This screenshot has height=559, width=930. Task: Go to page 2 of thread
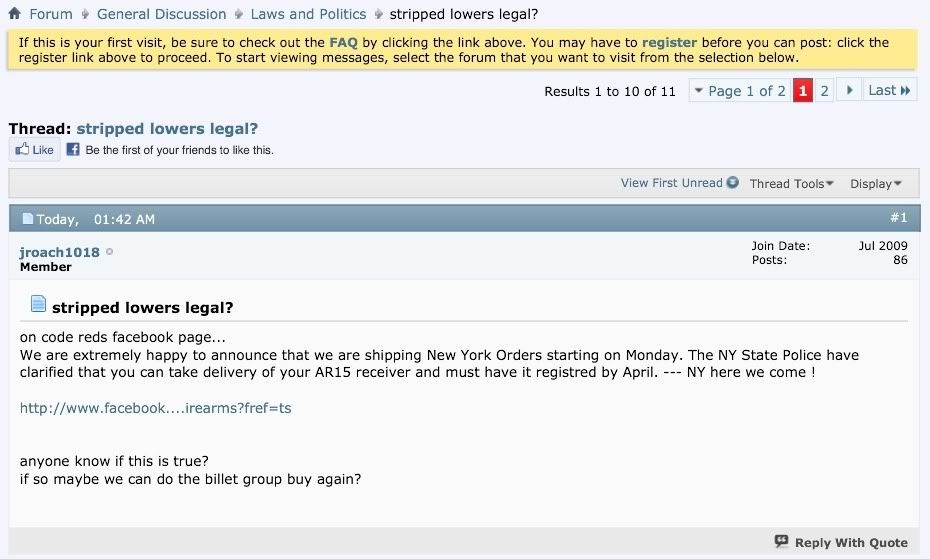824,91
